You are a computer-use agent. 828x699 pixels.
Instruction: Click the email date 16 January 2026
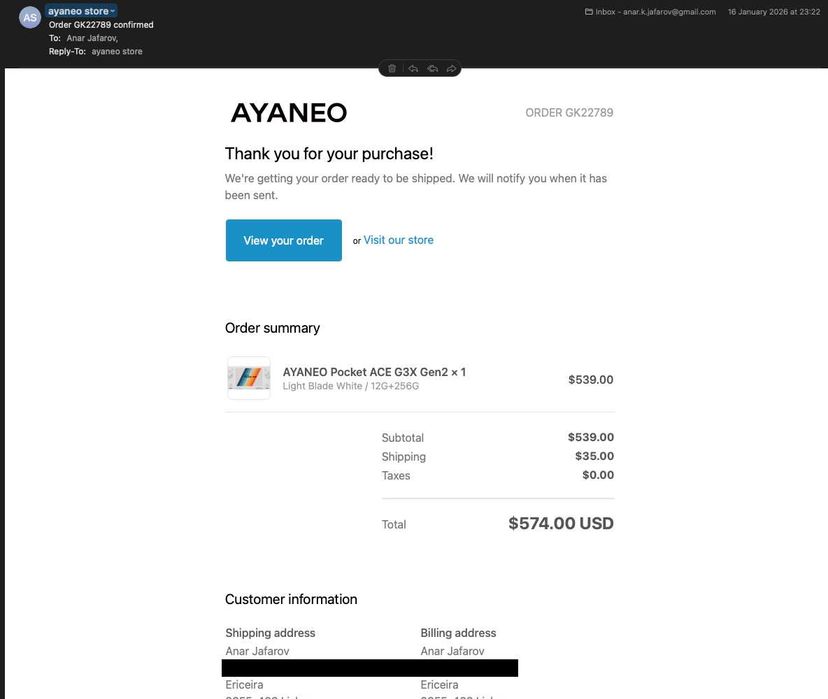[x=774, y=12]
